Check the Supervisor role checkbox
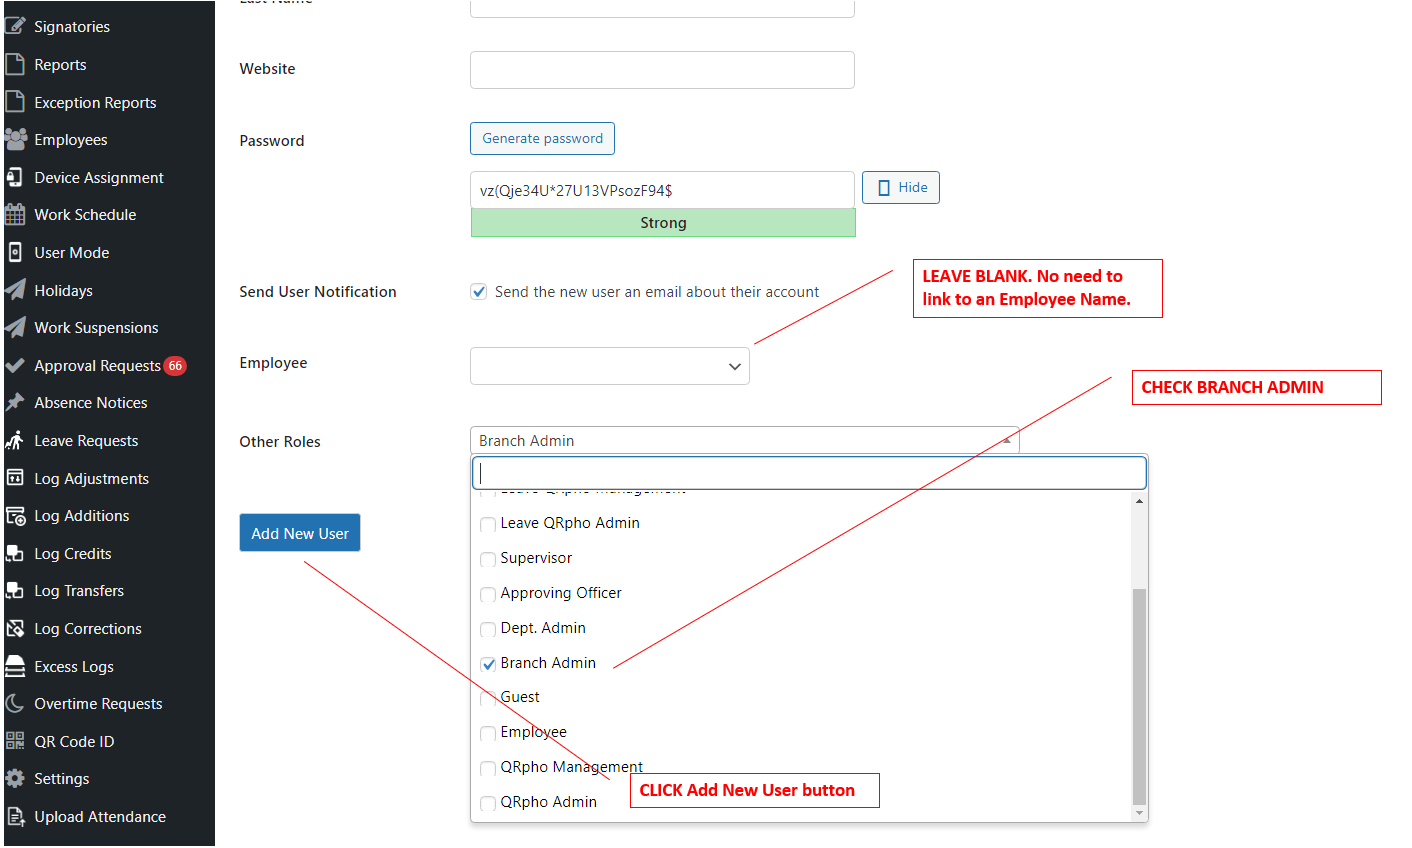This screenshot has width=1412, height=848. (x=488, y=558)
